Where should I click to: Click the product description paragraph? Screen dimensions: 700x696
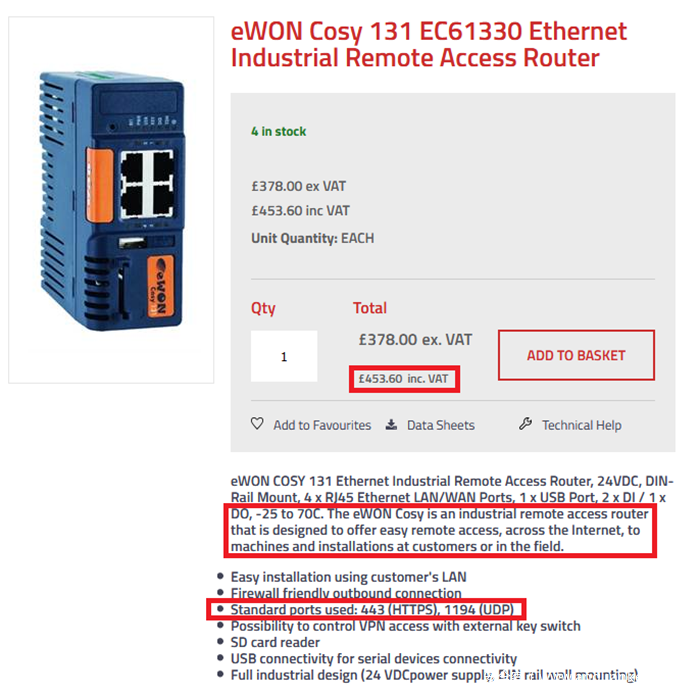452,513
